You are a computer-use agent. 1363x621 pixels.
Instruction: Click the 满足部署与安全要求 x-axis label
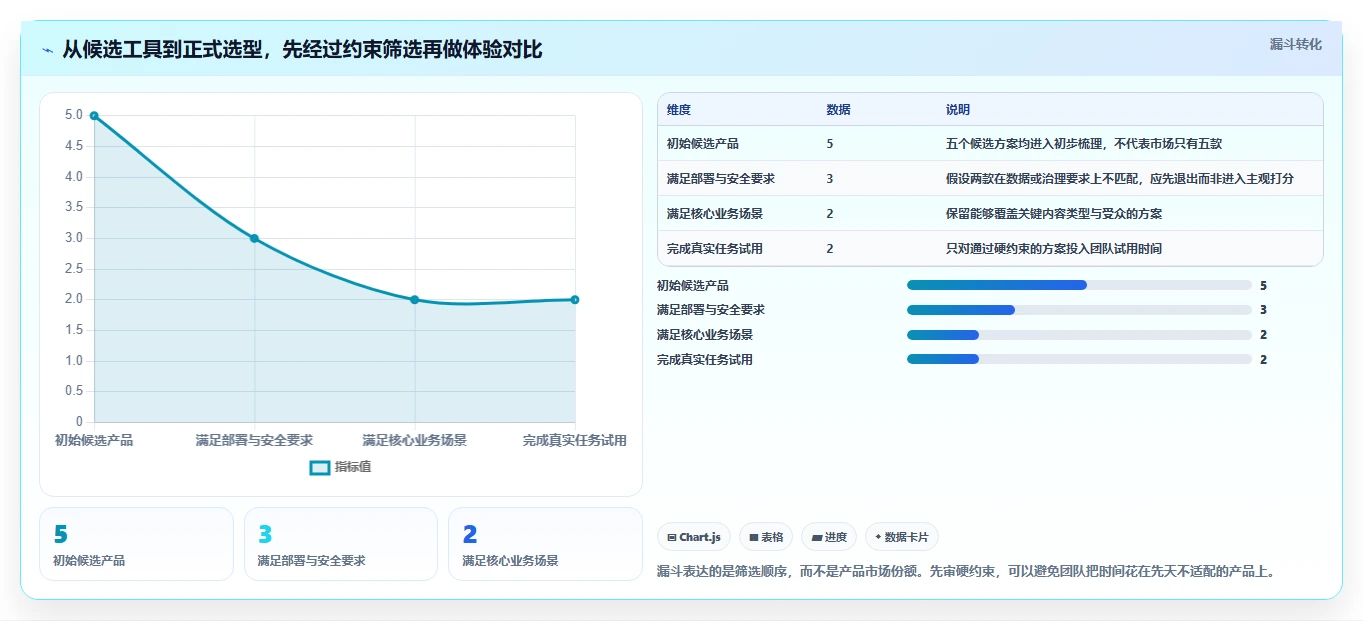254,440
